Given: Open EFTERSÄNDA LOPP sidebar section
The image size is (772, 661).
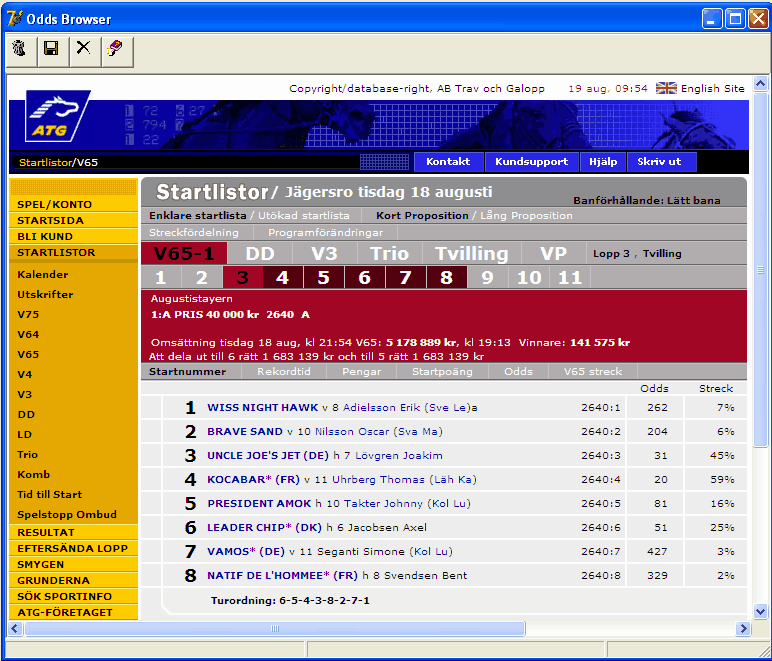Looking at the screenshot, I should (x=72, y=548).
